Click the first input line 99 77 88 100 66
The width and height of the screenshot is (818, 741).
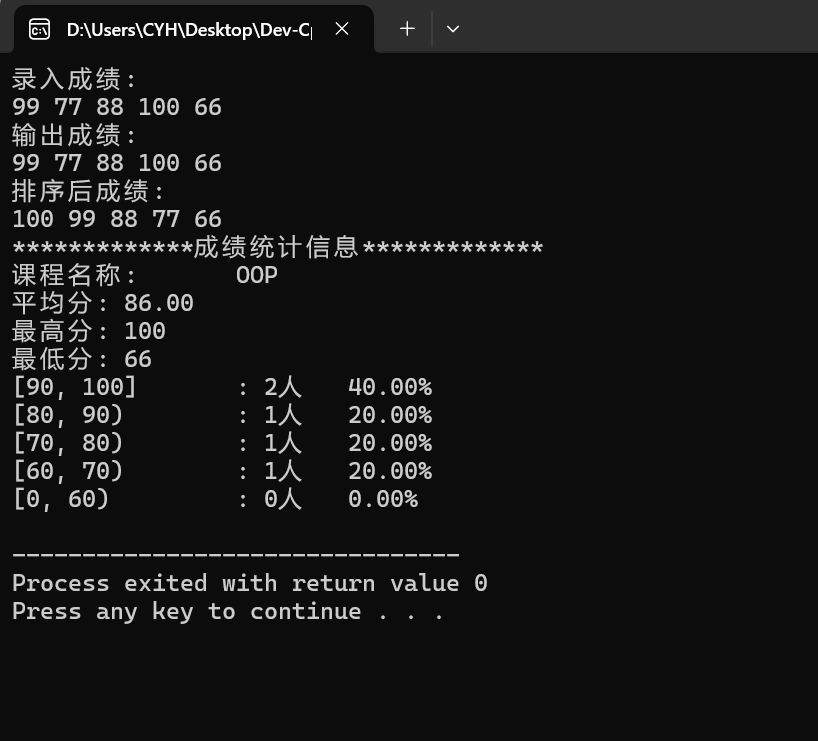click(117, 107)
